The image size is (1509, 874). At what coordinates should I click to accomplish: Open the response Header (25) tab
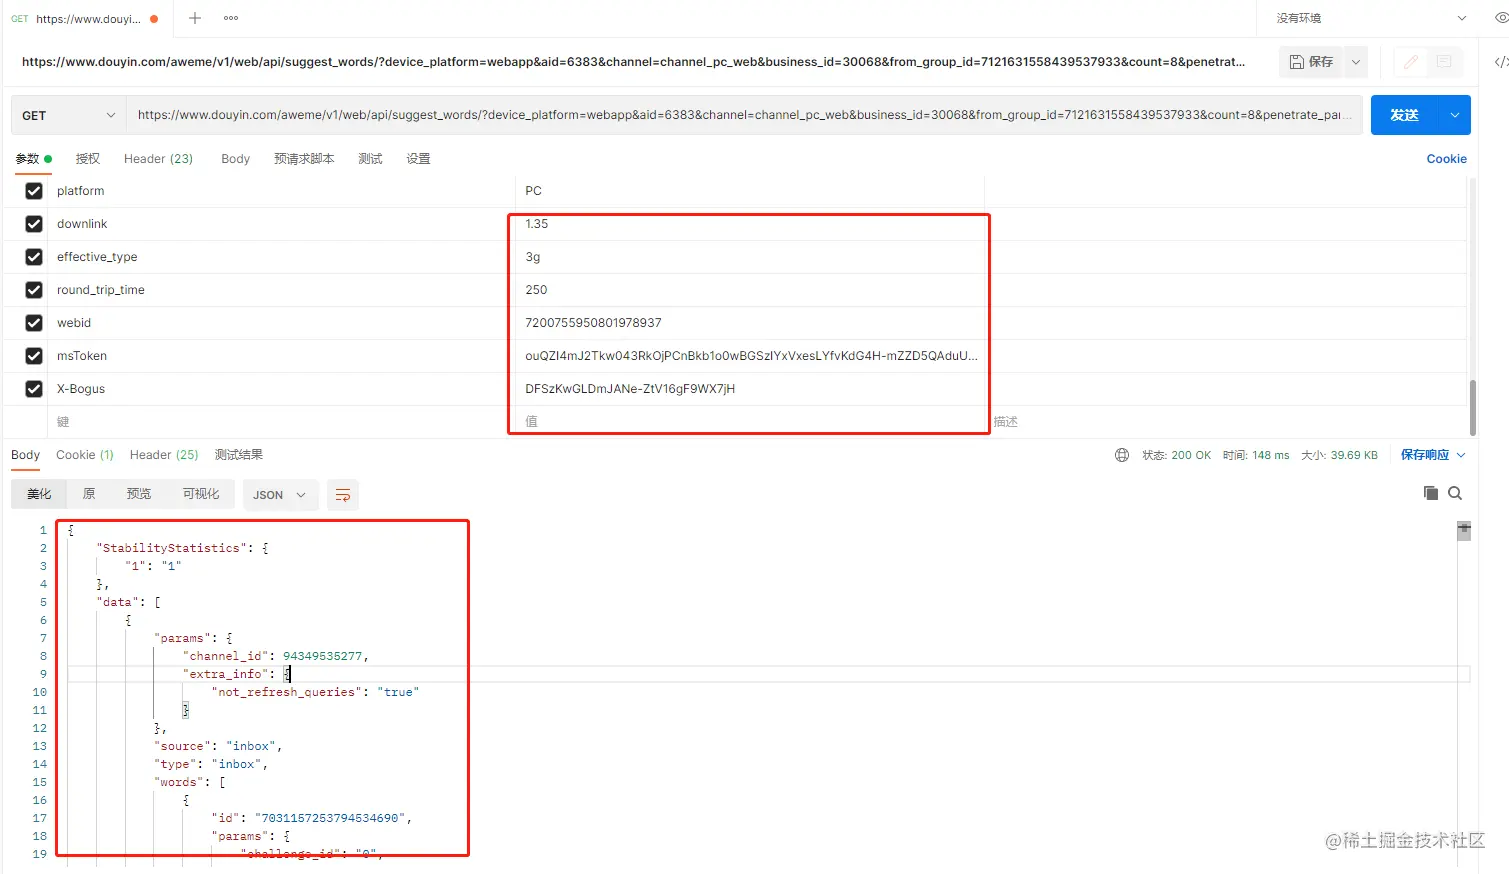pos(164,455)
